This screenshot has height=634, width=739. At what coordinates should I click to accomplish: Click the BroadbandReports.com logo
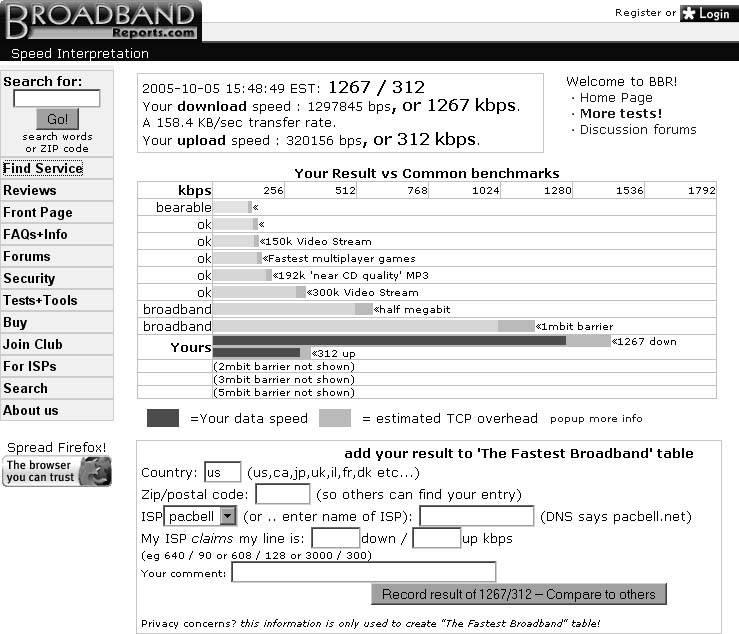pyautogui.click(x=101, y=21)
